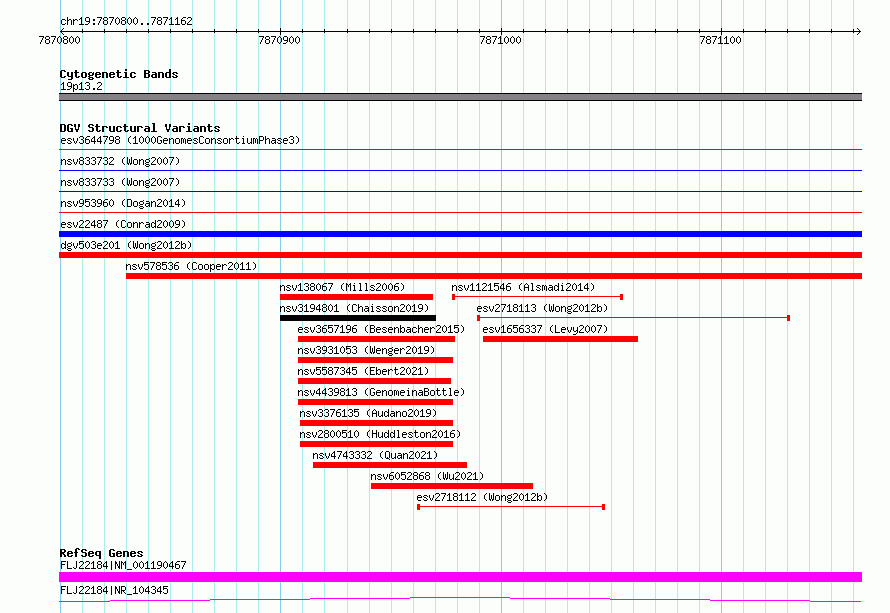This screenshot has height=613, width=890.
Task: Click the nsv6052868 (Wu2021) red bar
Action: 452,486
